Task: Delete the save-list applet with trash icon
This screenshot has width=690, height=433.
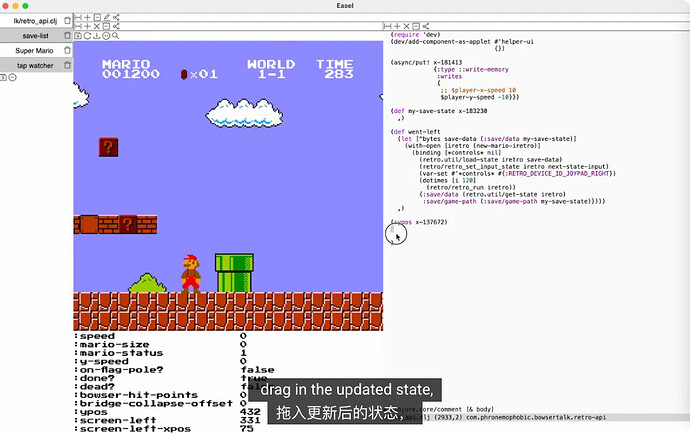Action: click(67, 35)
